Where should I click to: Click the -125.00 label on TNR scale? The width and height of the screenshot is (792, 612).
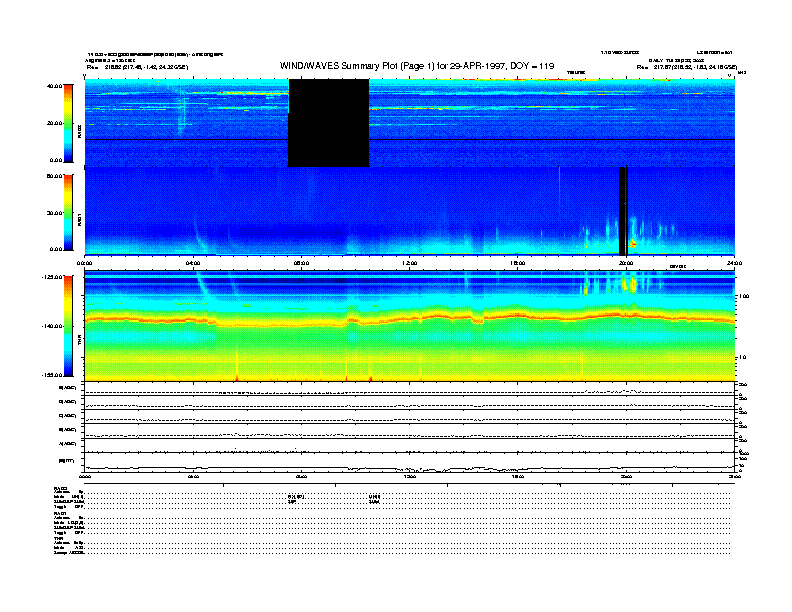point(52,277)
